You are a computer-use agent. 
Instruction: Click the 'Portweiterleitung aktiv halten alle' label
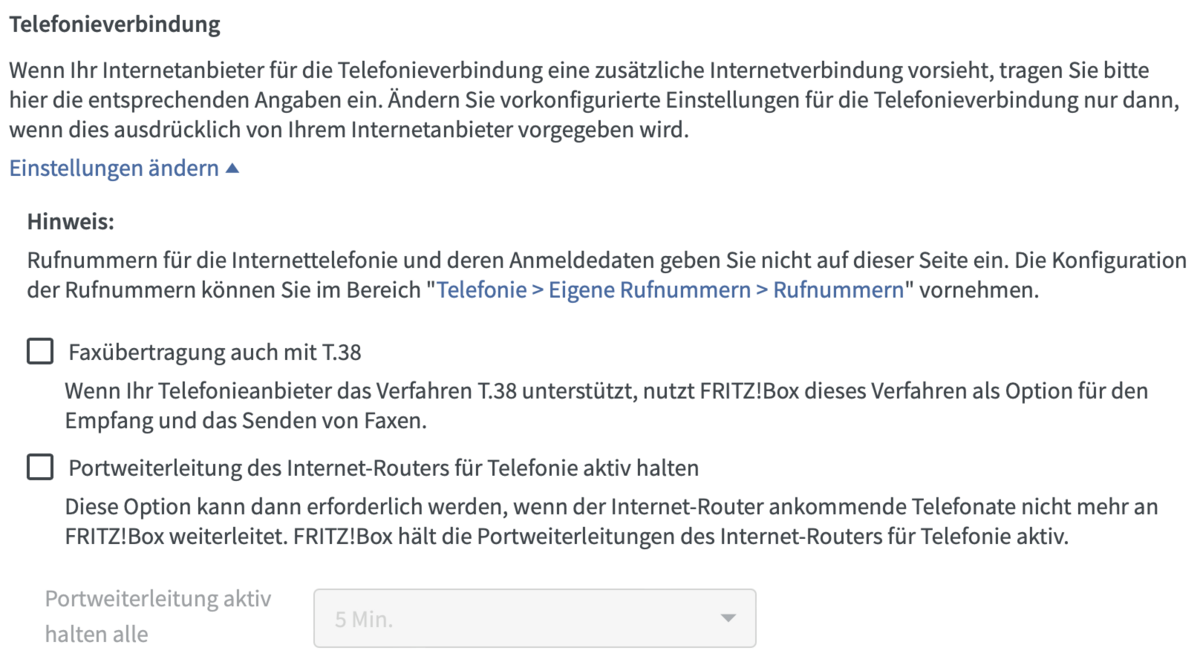(x=158, y=616)
